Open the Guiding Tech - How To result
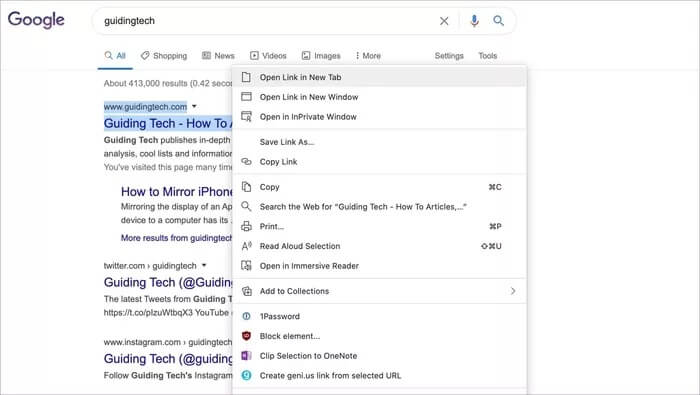This screenshot has height=395, width=700. coord(168,123)
